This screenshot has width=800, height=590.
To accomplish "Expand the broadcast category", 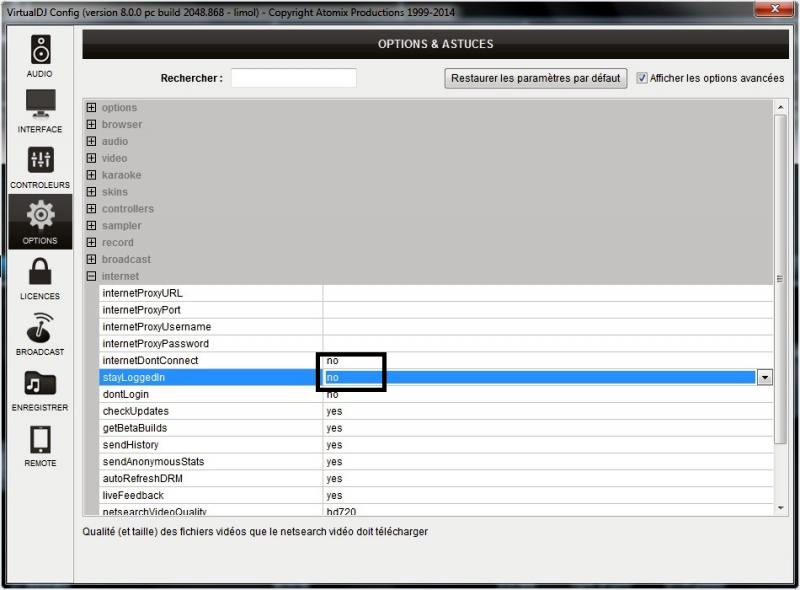I will [x=91, y=259].
